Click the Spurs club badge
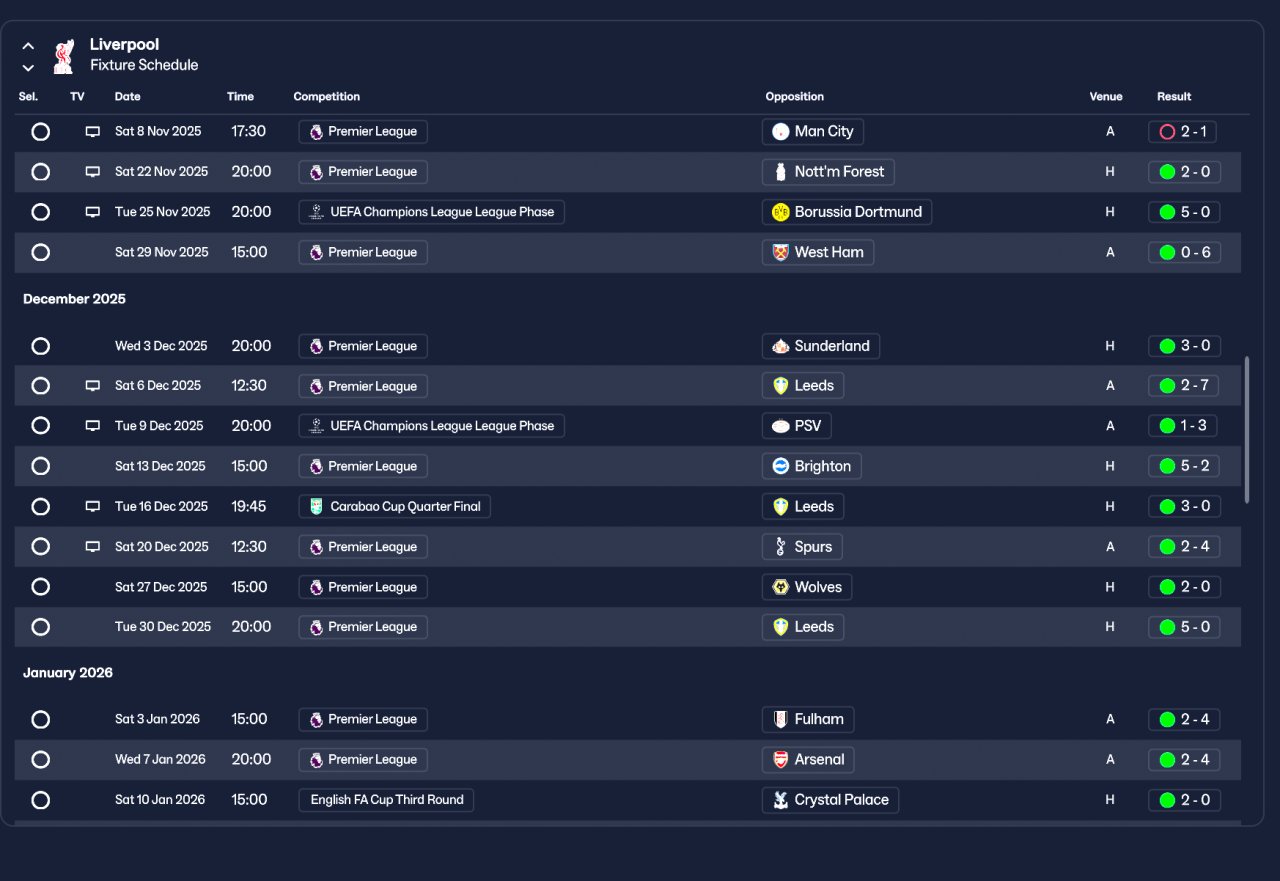The image size is (1280, 881). click(x=781, y=547)
